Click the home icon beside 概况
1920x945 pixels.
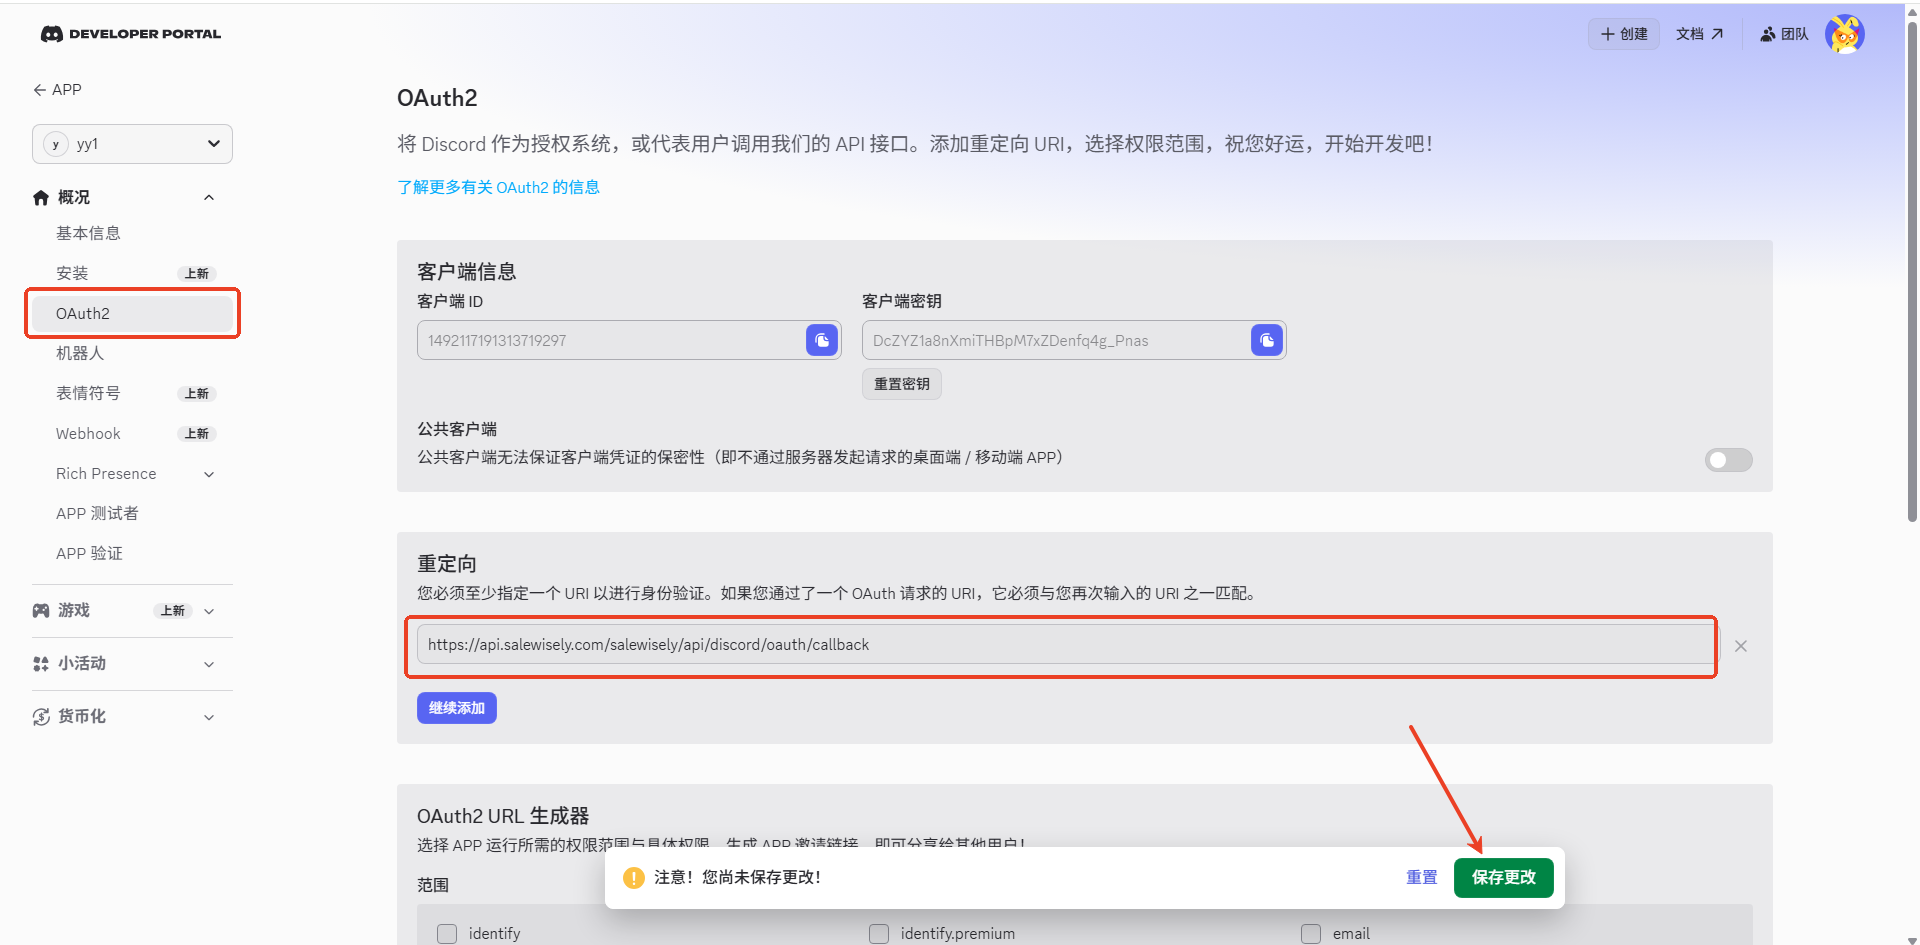coord(41,198)
